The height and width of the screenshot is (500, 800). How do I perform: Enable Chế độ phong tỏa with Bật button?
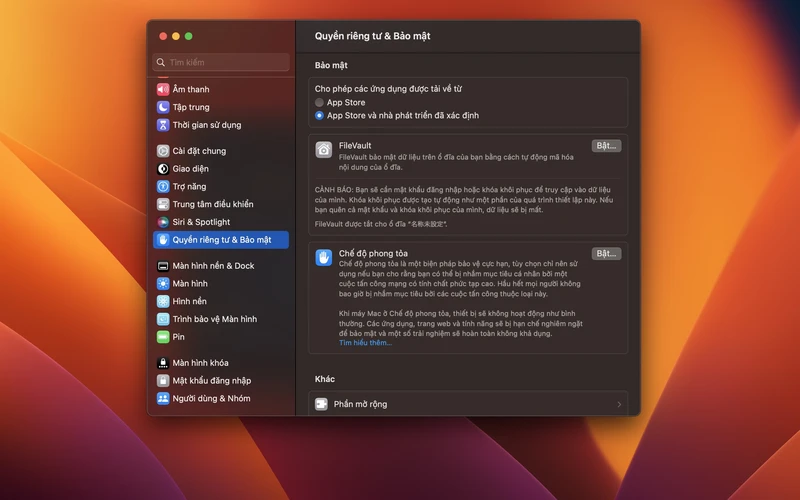(606, 254)
